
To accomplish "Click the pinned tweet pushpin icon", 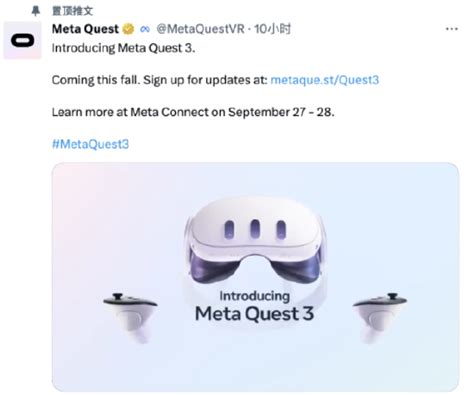I will tap(35, 11).
